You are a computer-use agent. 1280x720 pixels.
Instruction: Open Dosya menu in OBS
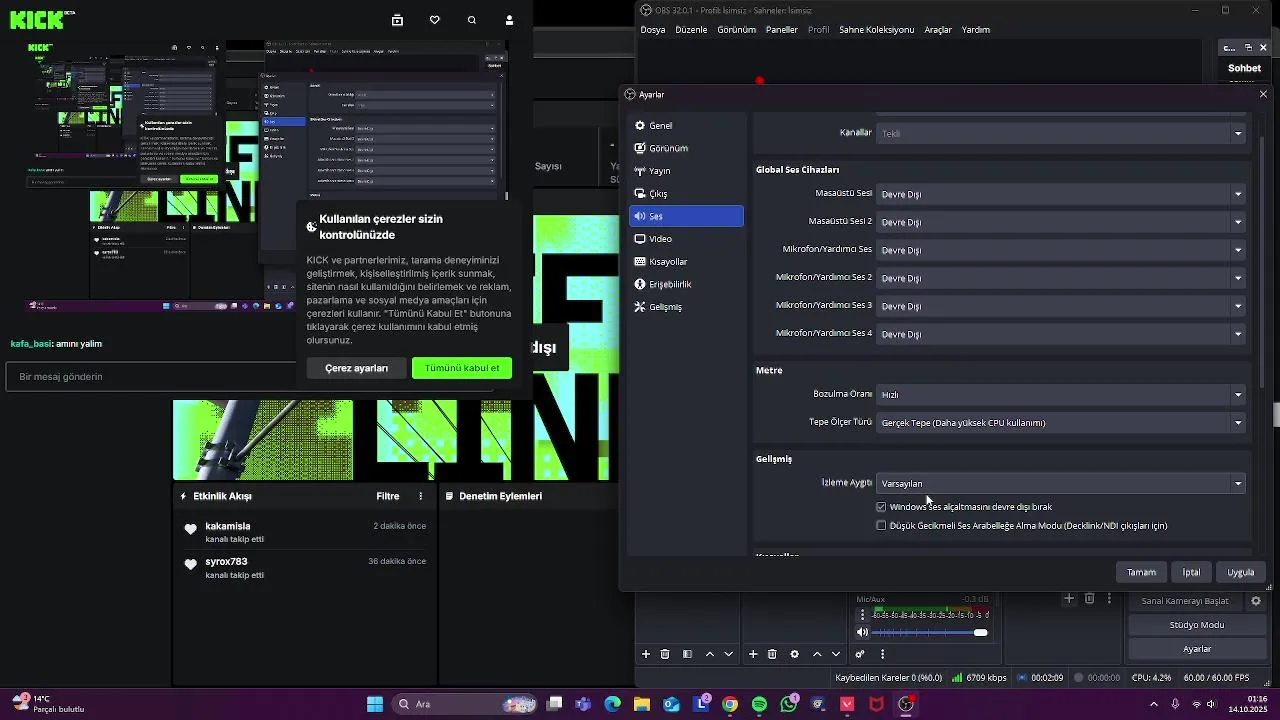pos(653,30)
